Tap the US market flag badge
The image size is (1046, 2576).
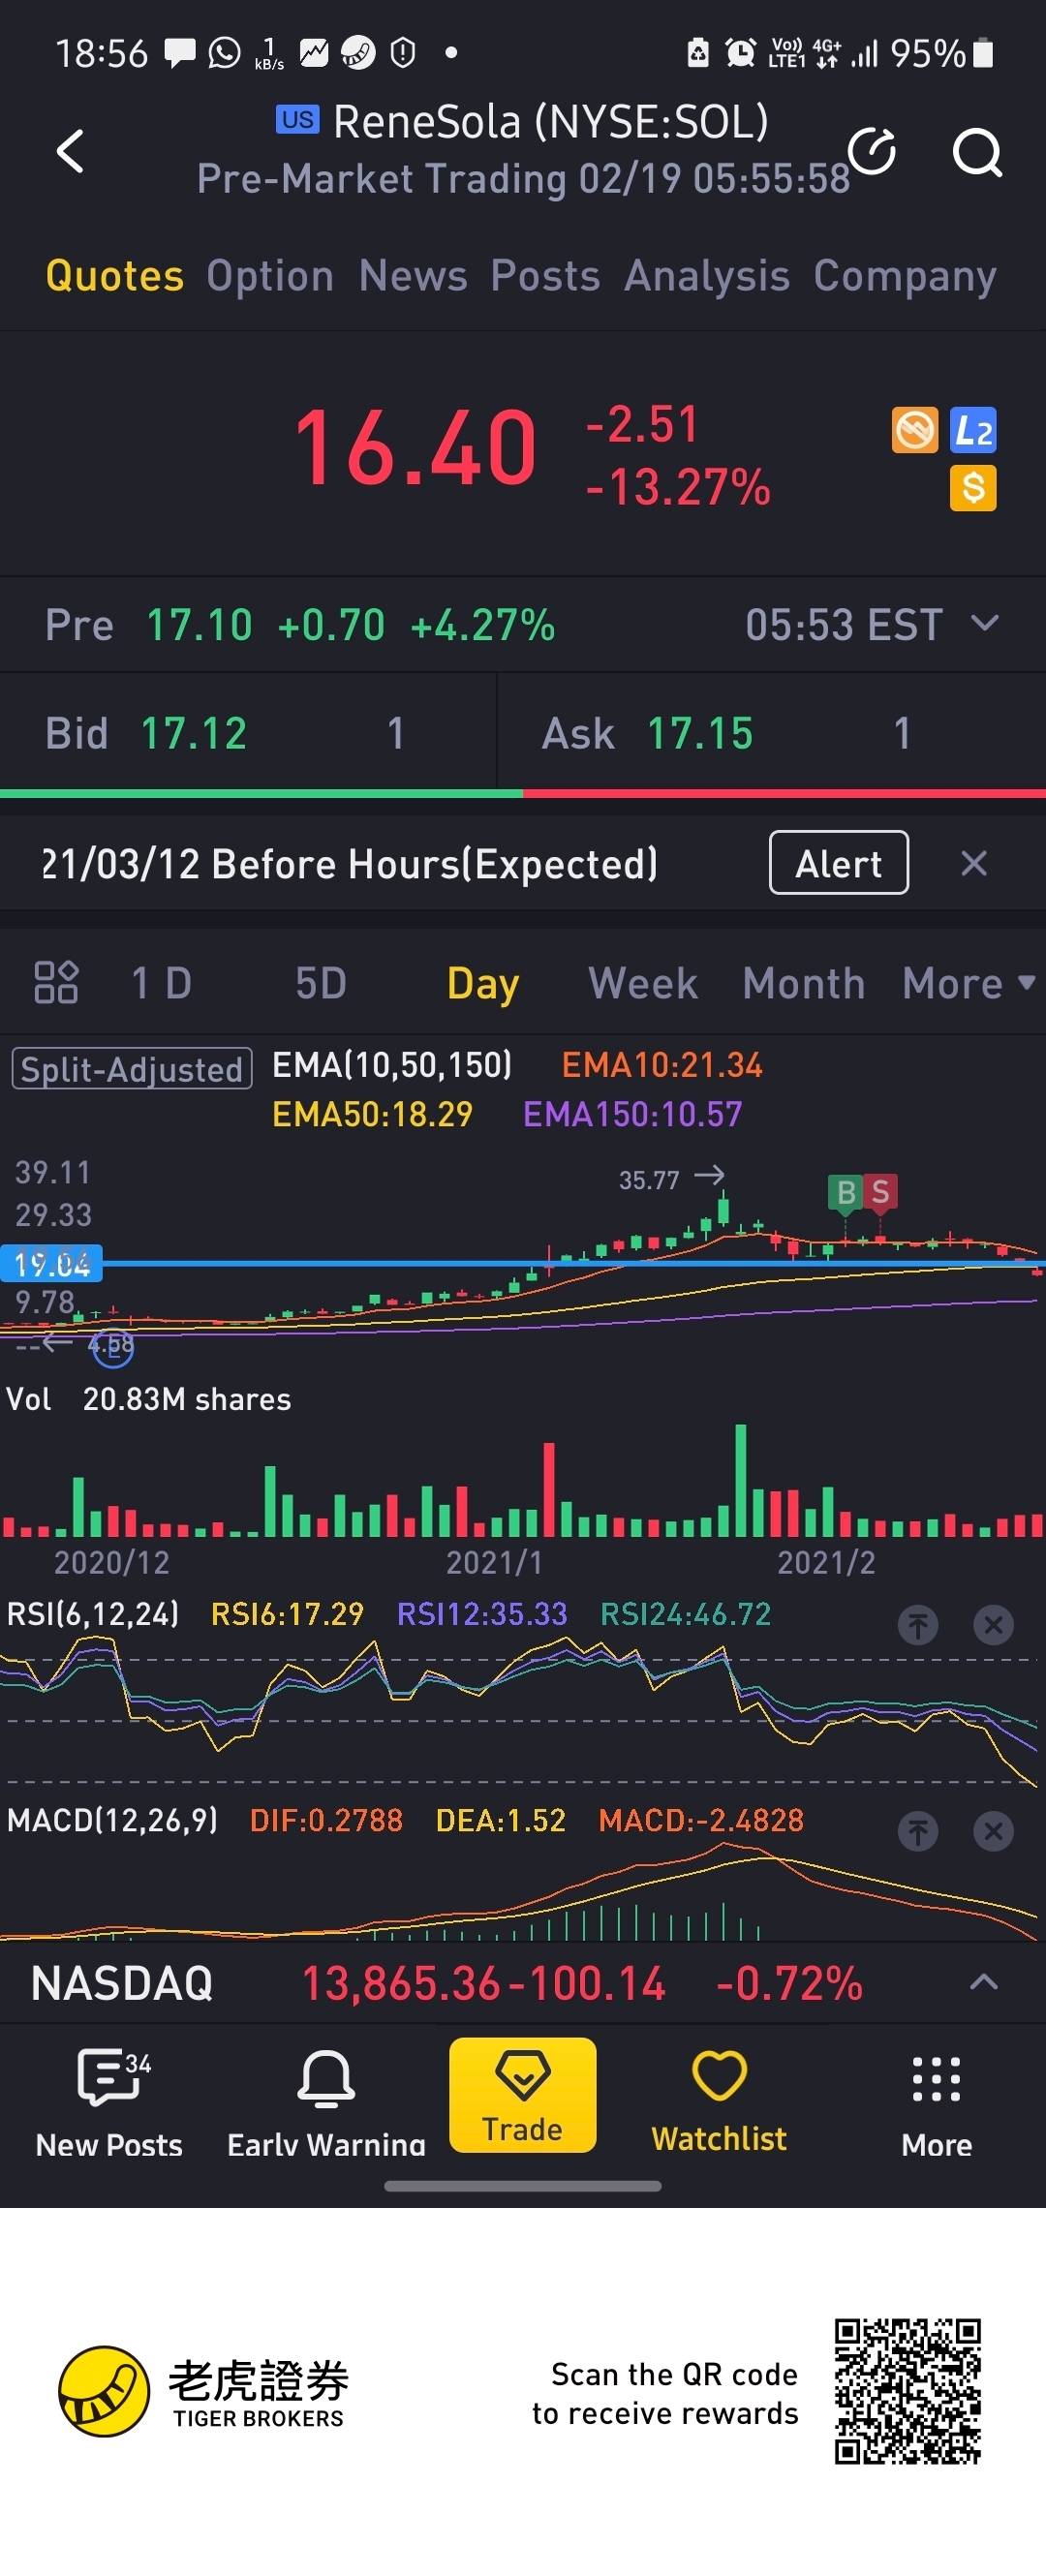click(x=297, y=119)
